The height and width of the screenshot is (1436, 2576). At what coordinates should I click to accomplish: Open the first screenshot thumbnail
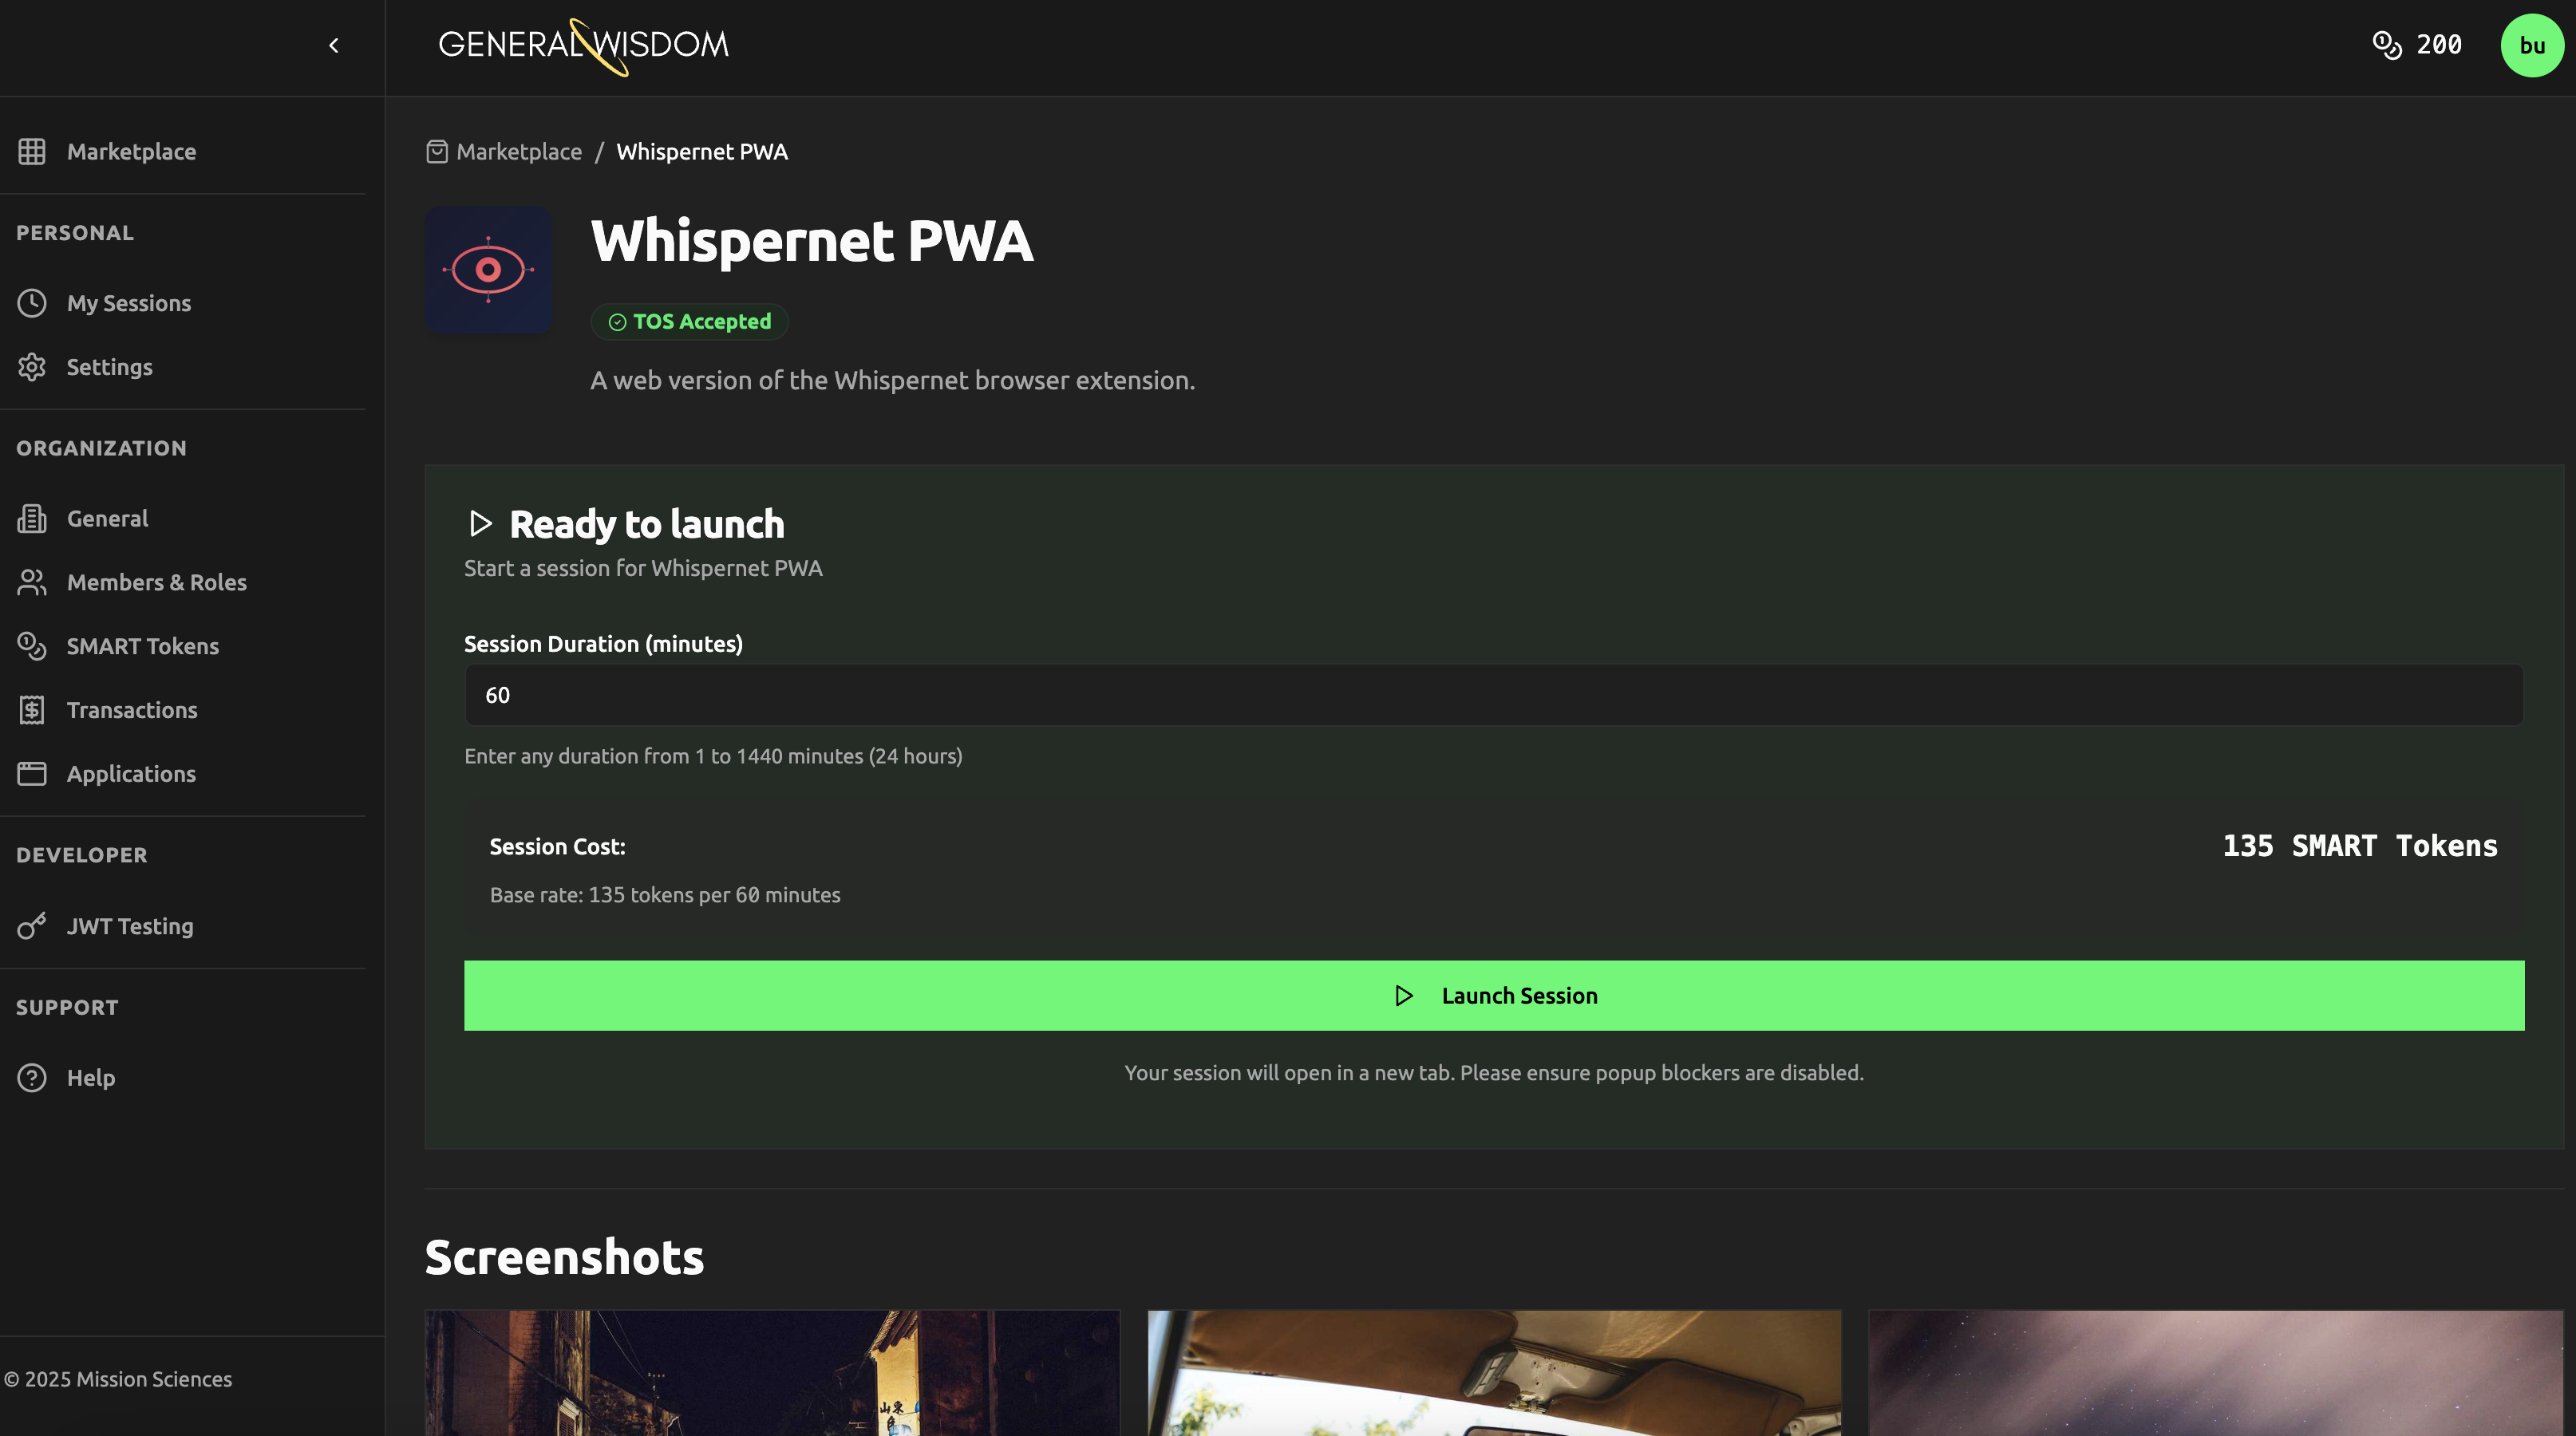point(772,1373)
